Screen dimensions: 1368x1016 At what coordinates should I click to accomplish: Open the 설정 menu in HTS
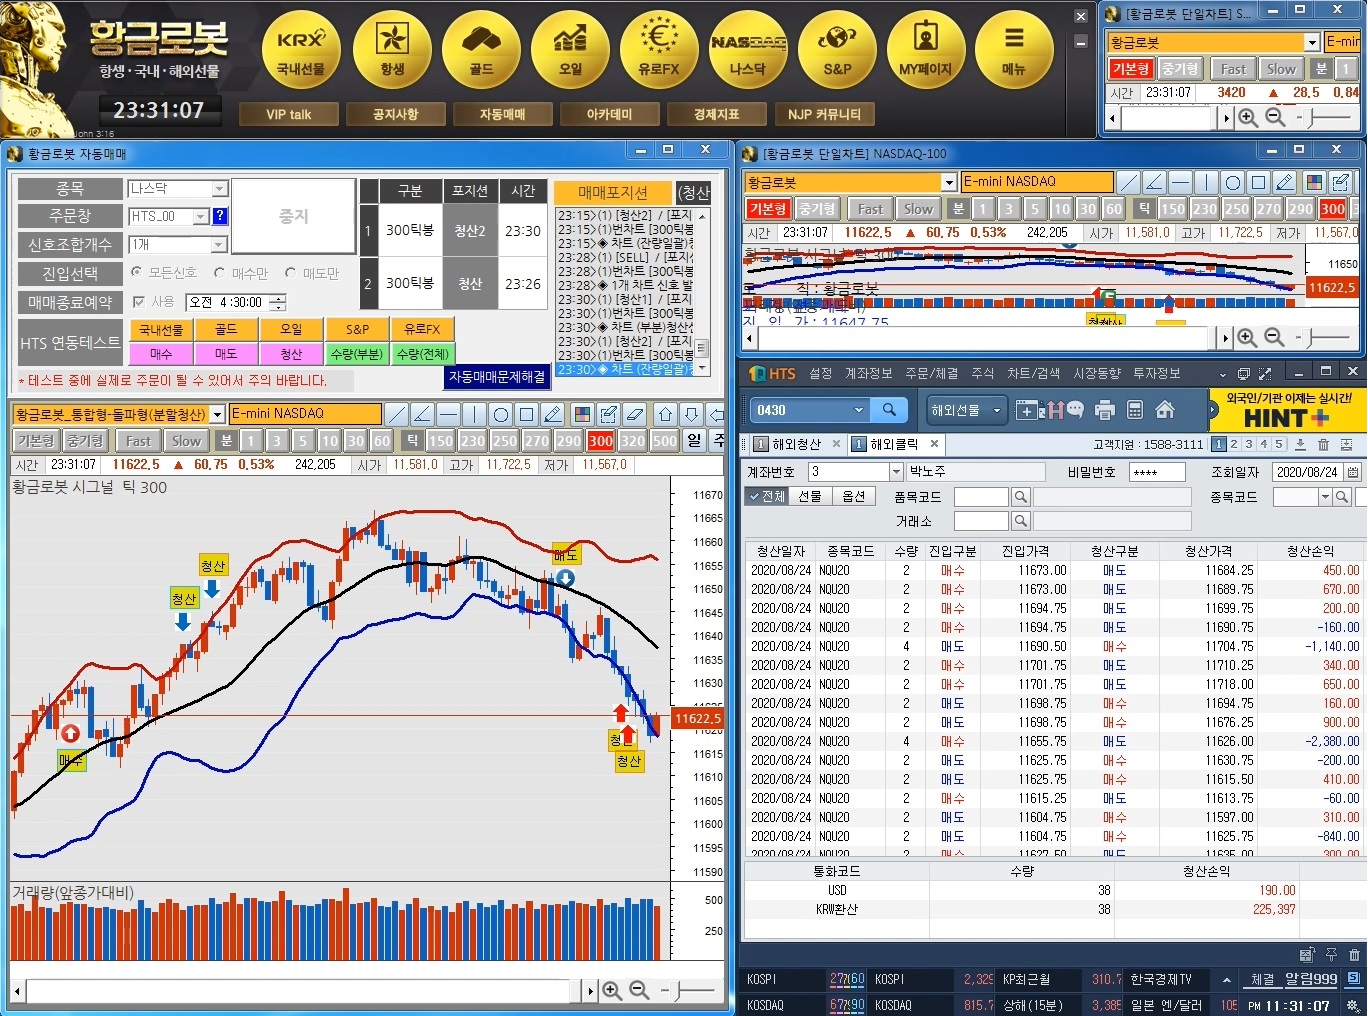coord(821,373)
